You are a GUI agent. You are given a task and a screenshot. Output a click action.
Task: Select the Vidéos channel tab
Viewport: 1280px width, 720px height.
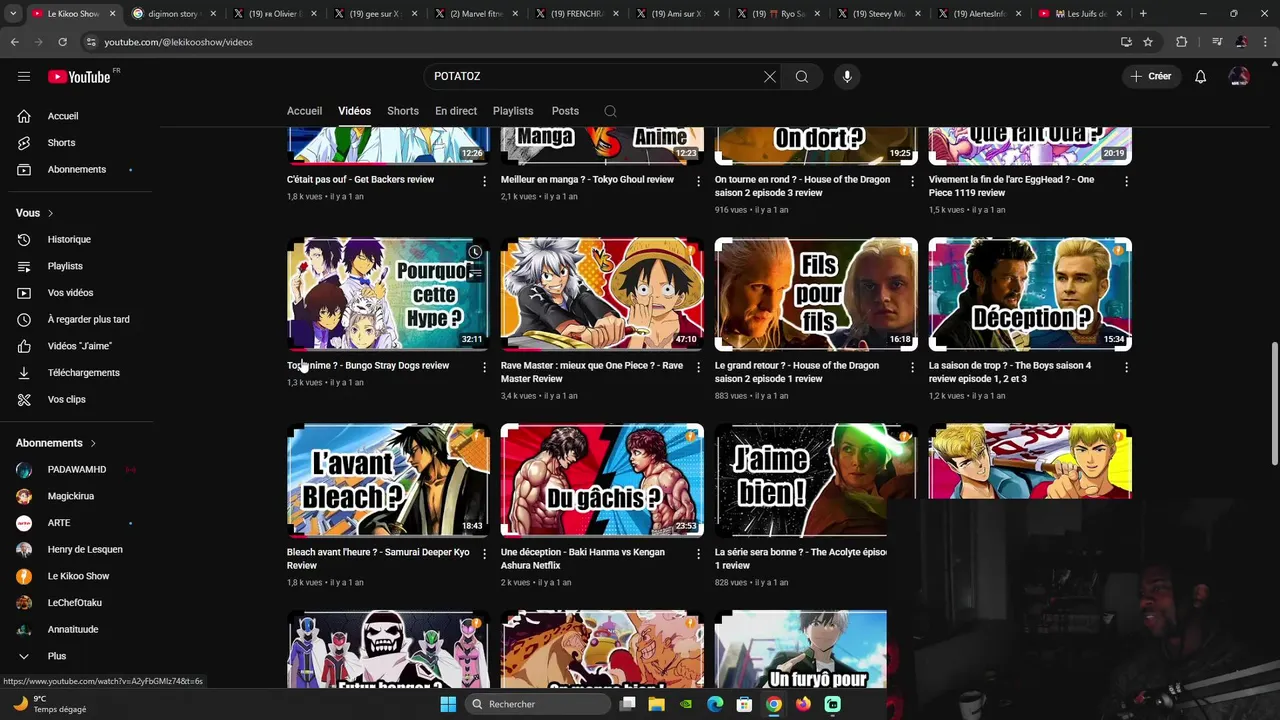pos(354,111)
